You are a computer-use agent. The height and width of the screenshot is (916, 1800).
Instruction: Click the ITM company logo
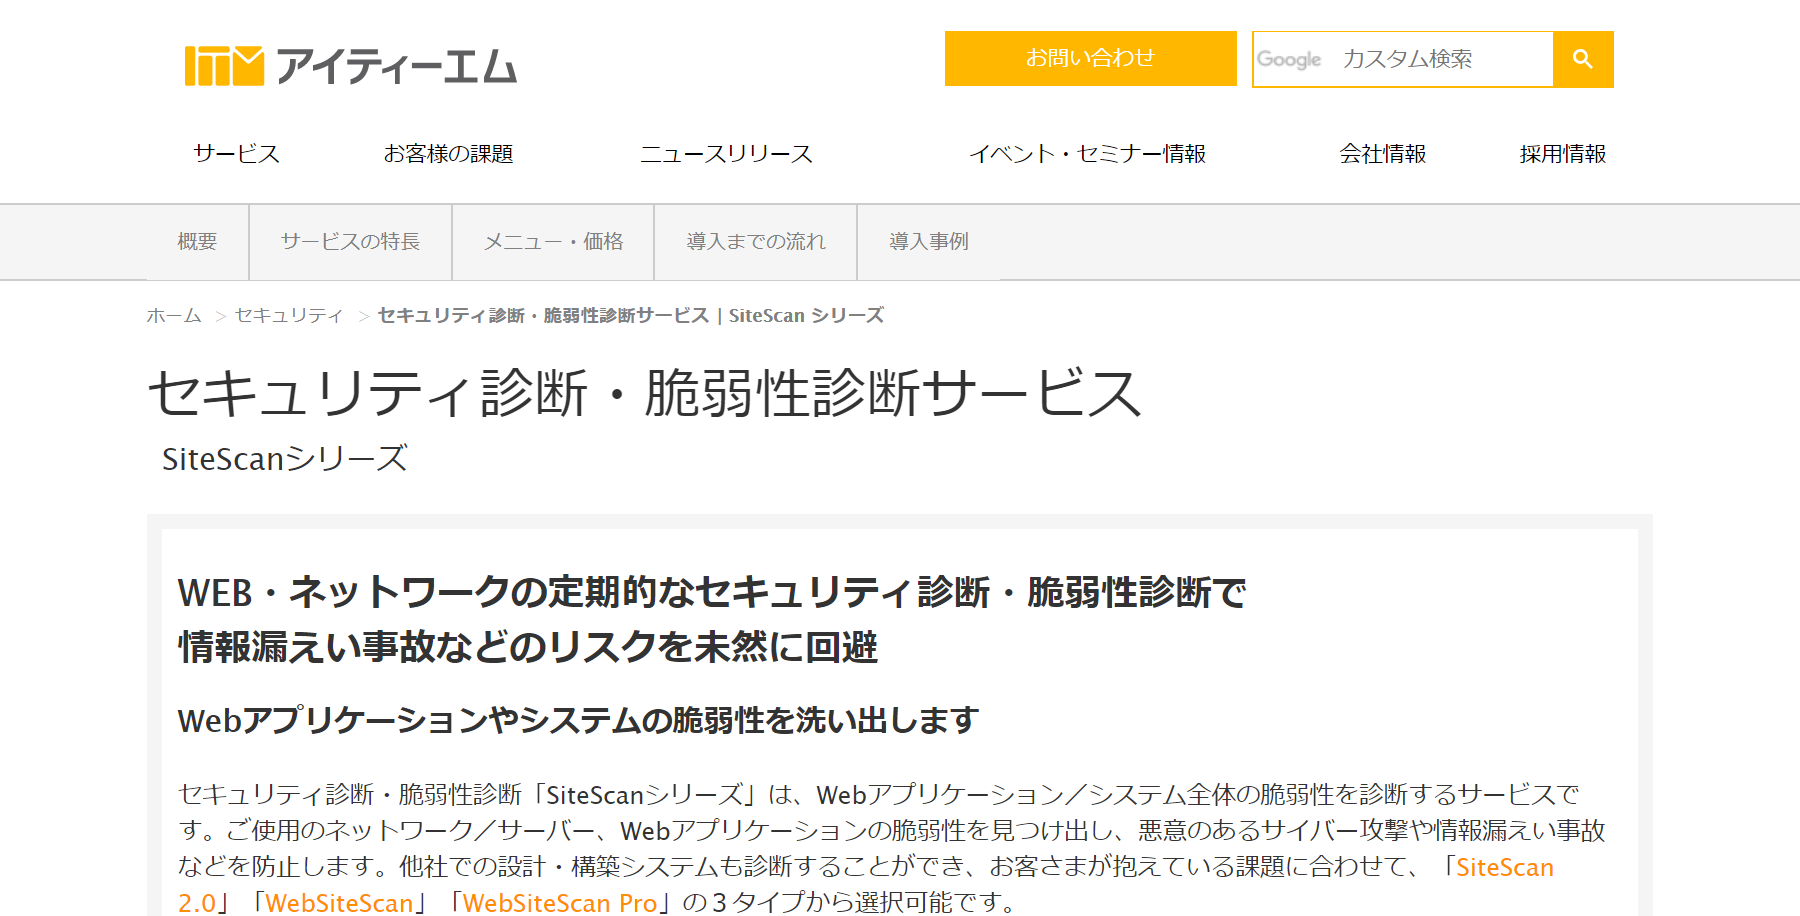(348, 65)
